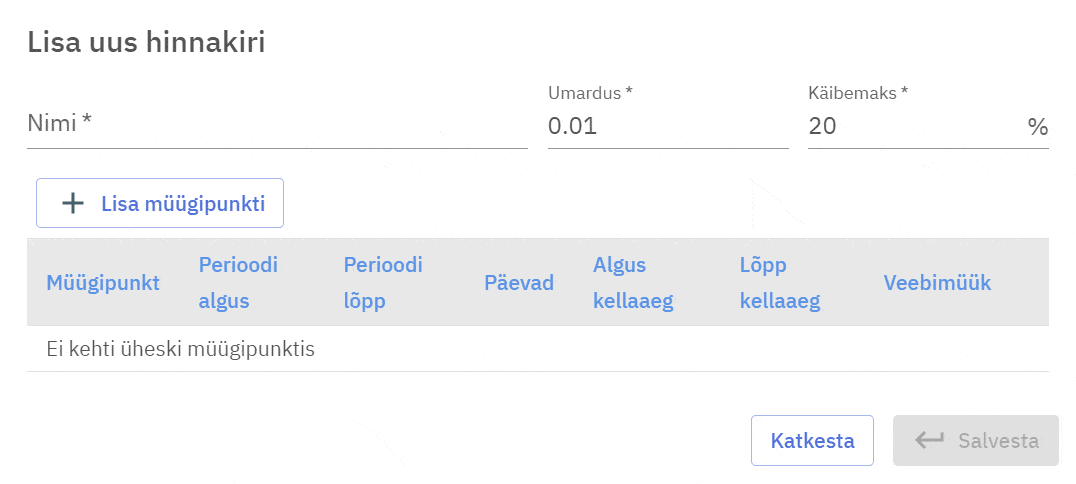Screen dimensions: 1076x484
Task: Click the percent sign in Käibemaks field
Action: pyautogui.click(x=1037, y=127)
